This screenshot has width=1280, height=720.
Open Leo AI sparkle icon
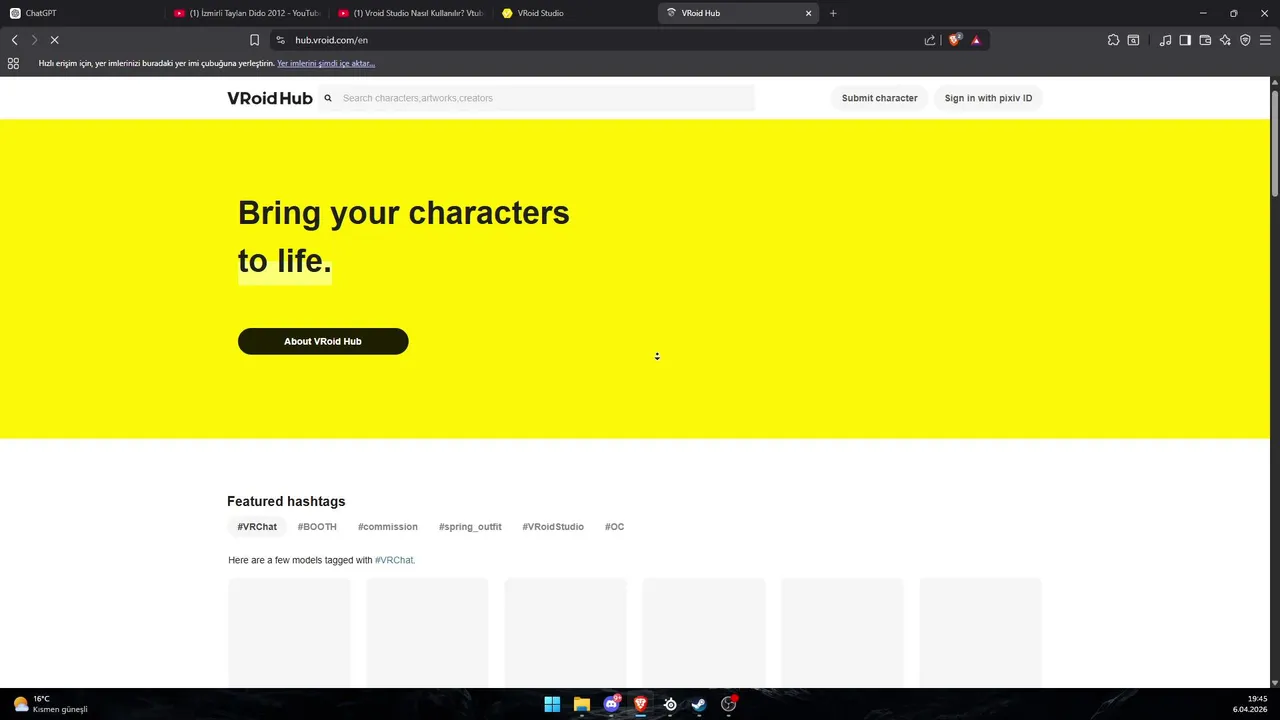click(1225, 40)
